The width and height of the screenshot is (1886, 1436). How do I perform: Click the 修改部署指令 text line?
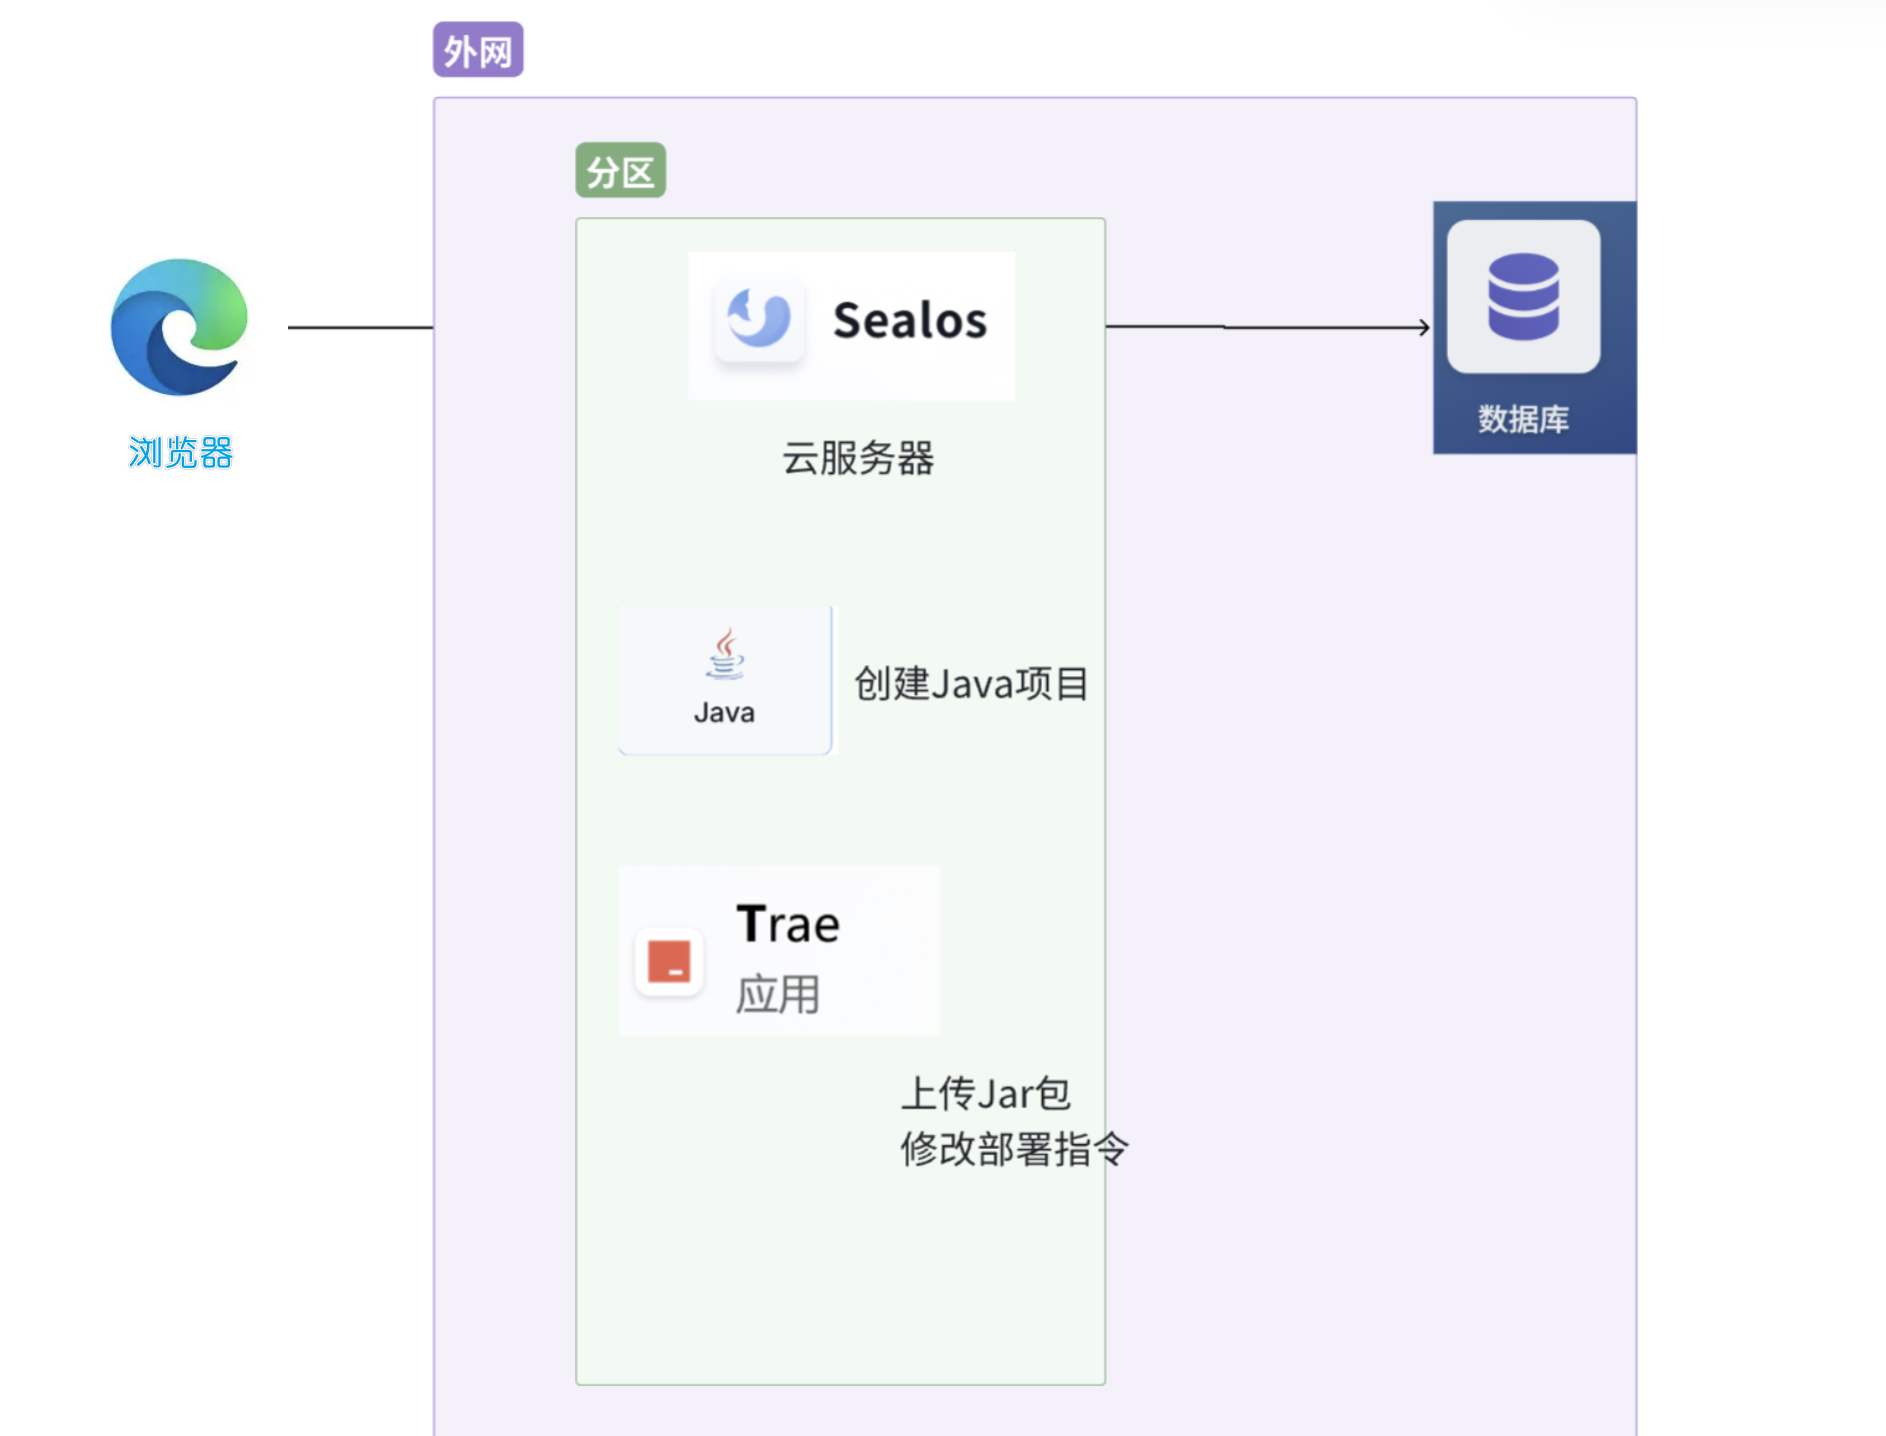pos(1013,1149)
